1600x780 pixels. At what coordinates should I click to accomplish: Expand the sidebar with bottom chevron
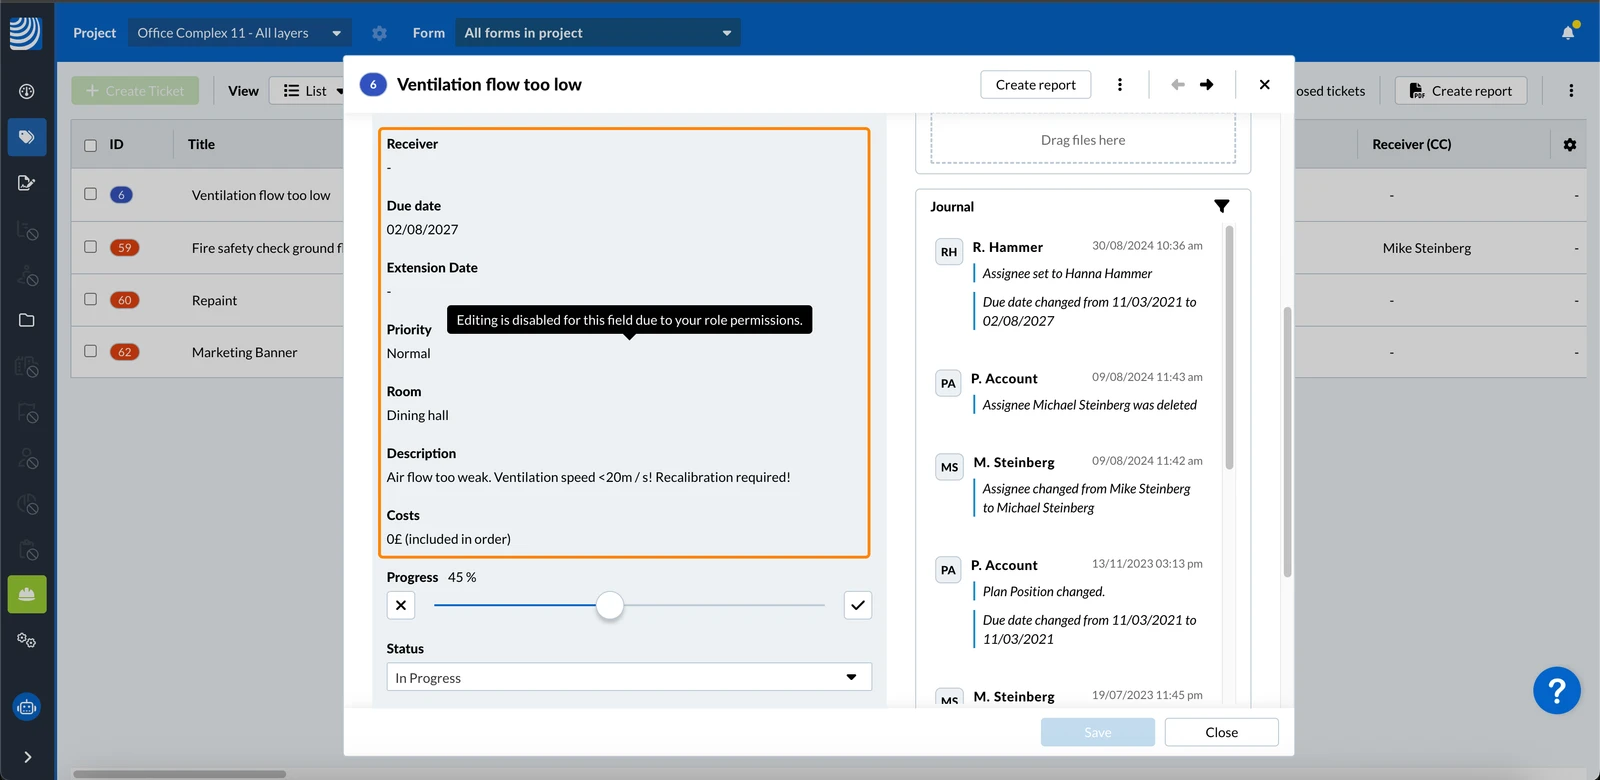(27, 757)
